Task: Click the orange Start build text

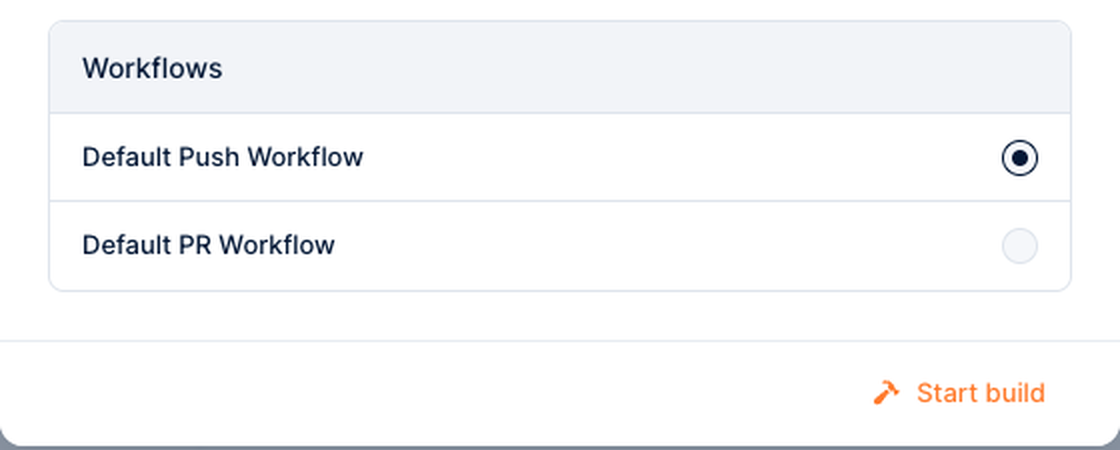Action: tap(981, 393)
